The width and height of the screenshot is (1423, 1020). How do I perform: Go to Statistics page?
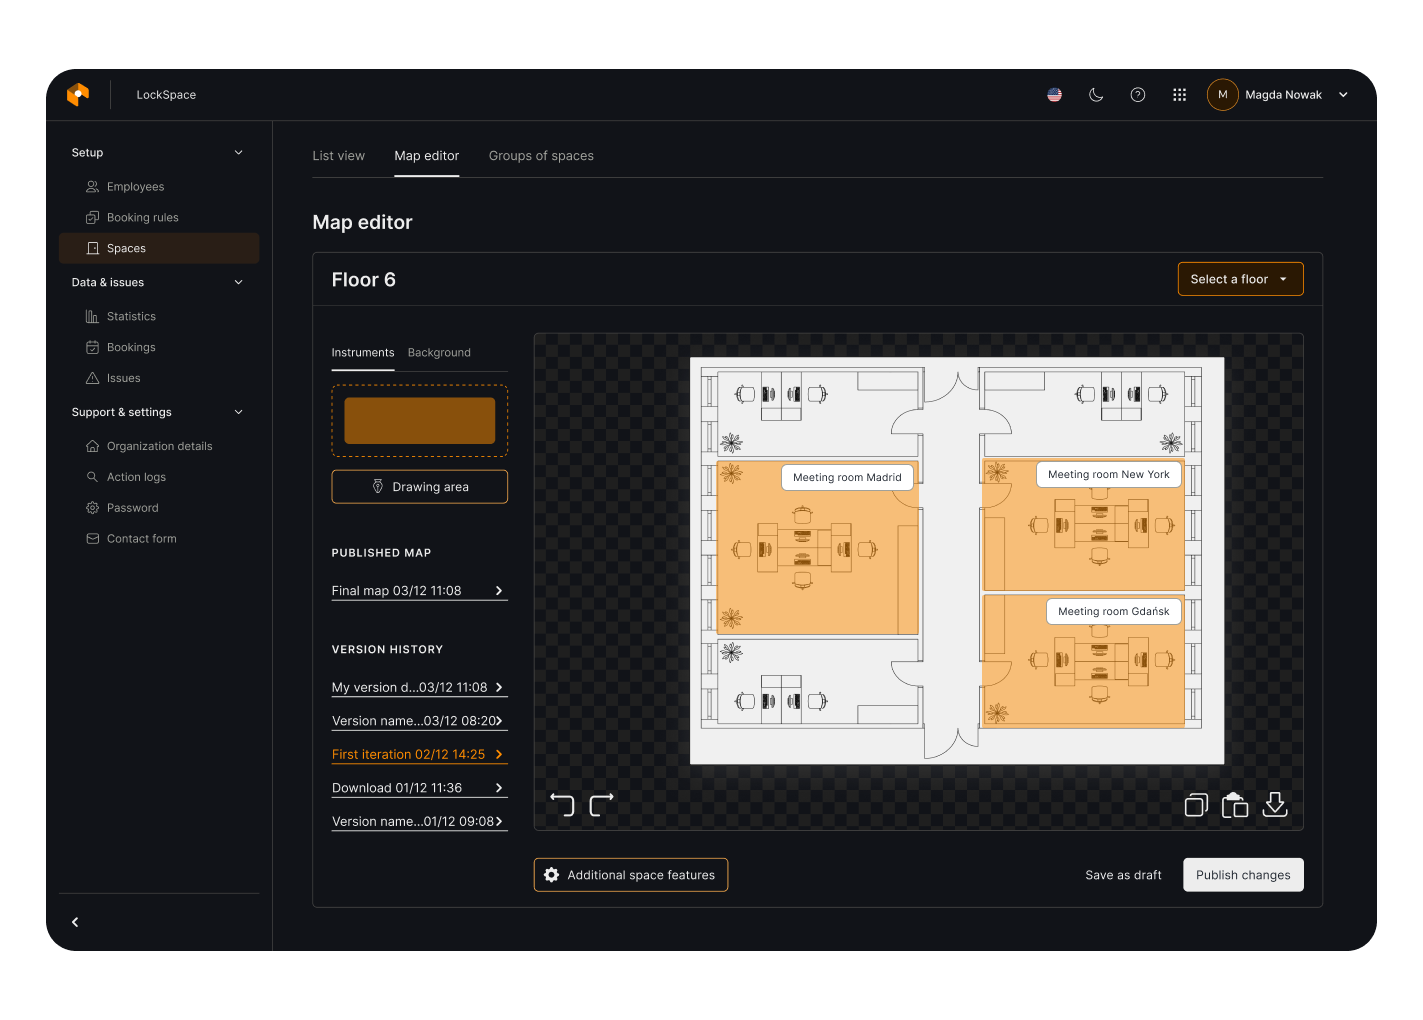click(x=159, y=317)
